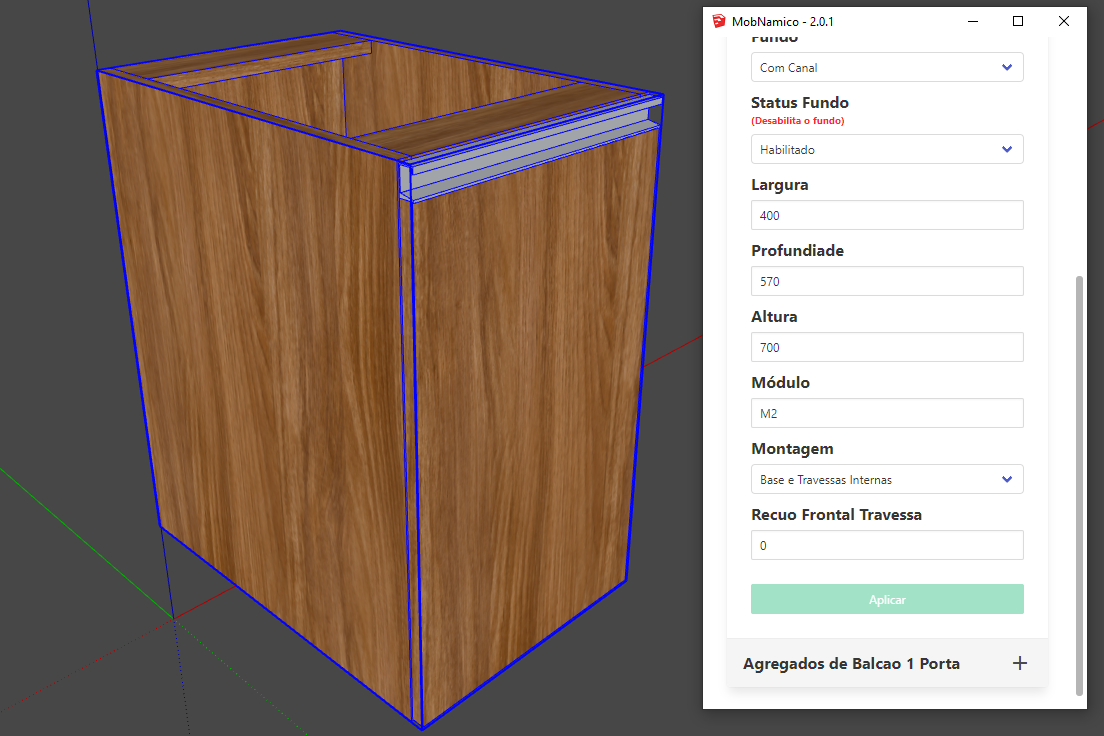Open the Status Fundo dropdown showing Habilitado
1104x736 pixels.
tap(886, 150)
